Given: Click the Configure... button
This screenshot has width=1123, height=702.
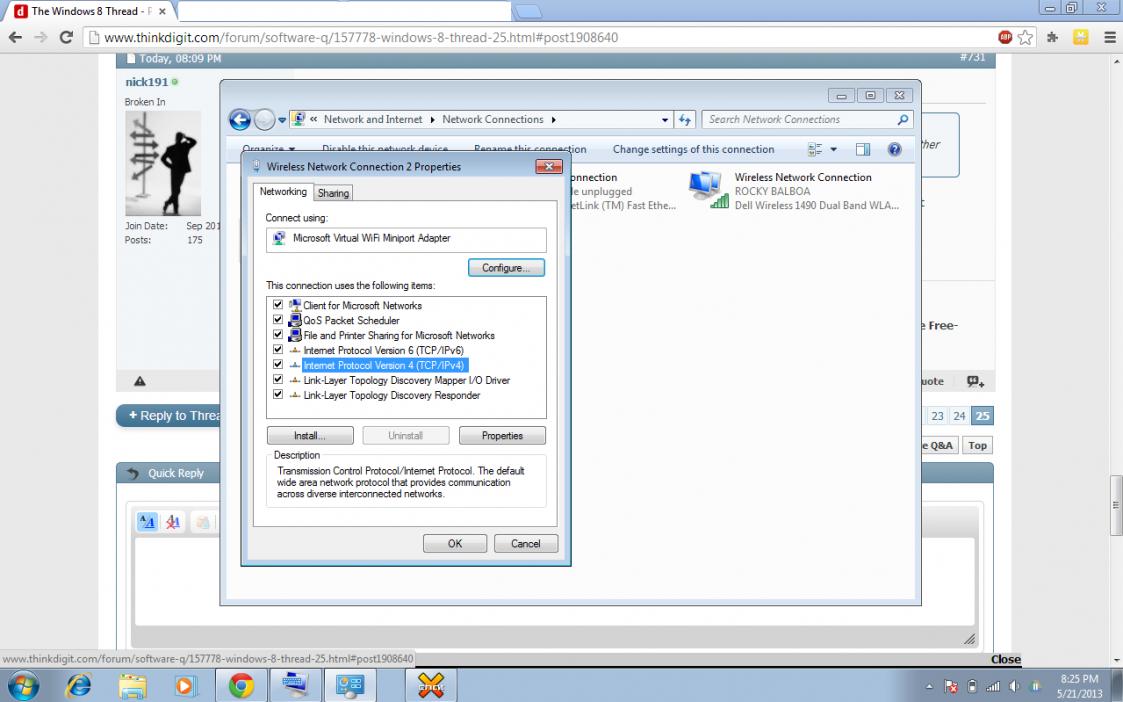Looking at the screenshot, I should click(x=506, y=268).
